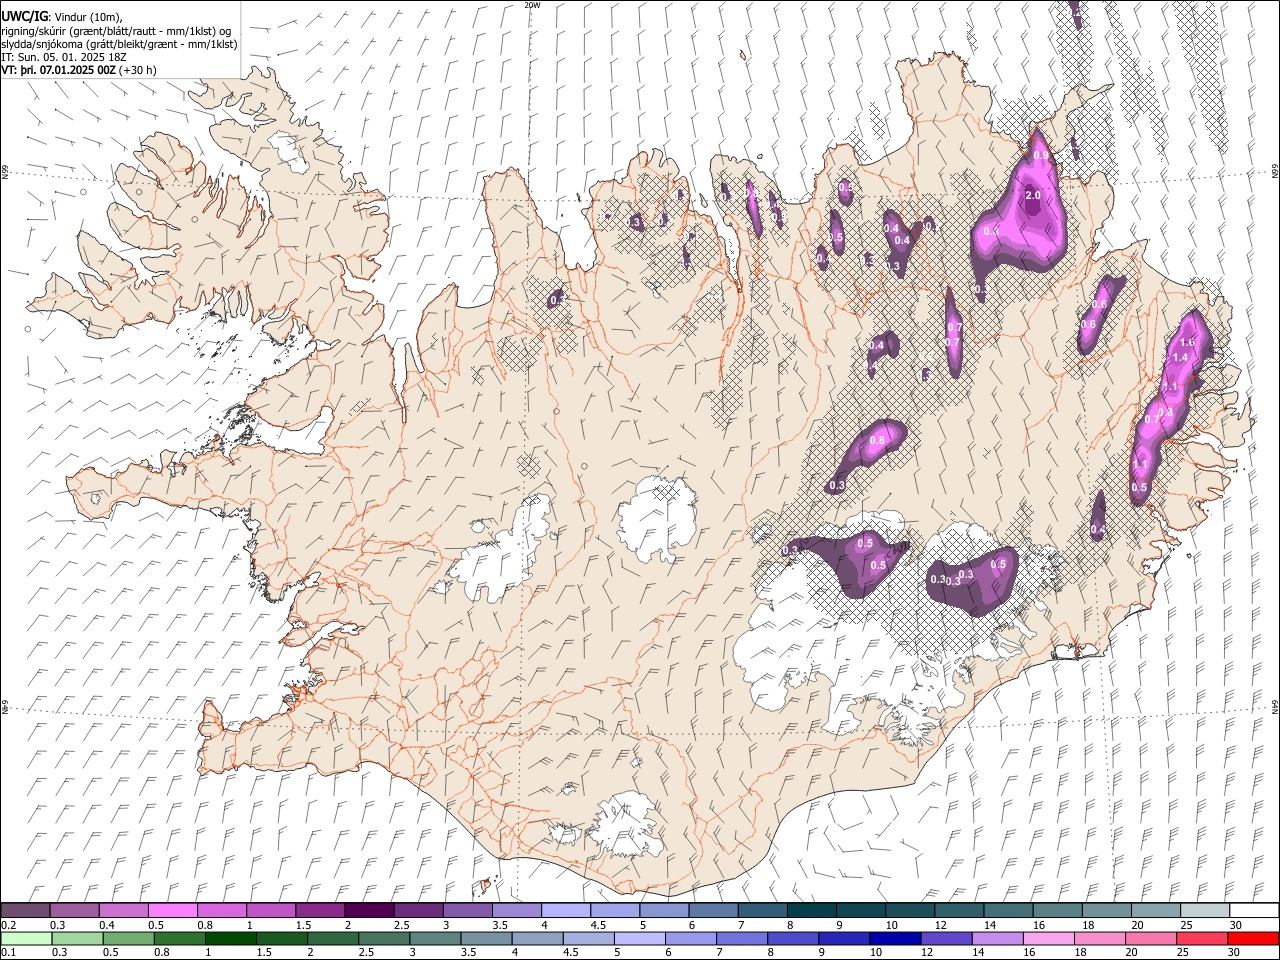Click the '30' label in upper legend row
Image resolution: width=1280 pixels, height=960 pixels.
[x=1236, y=925]
